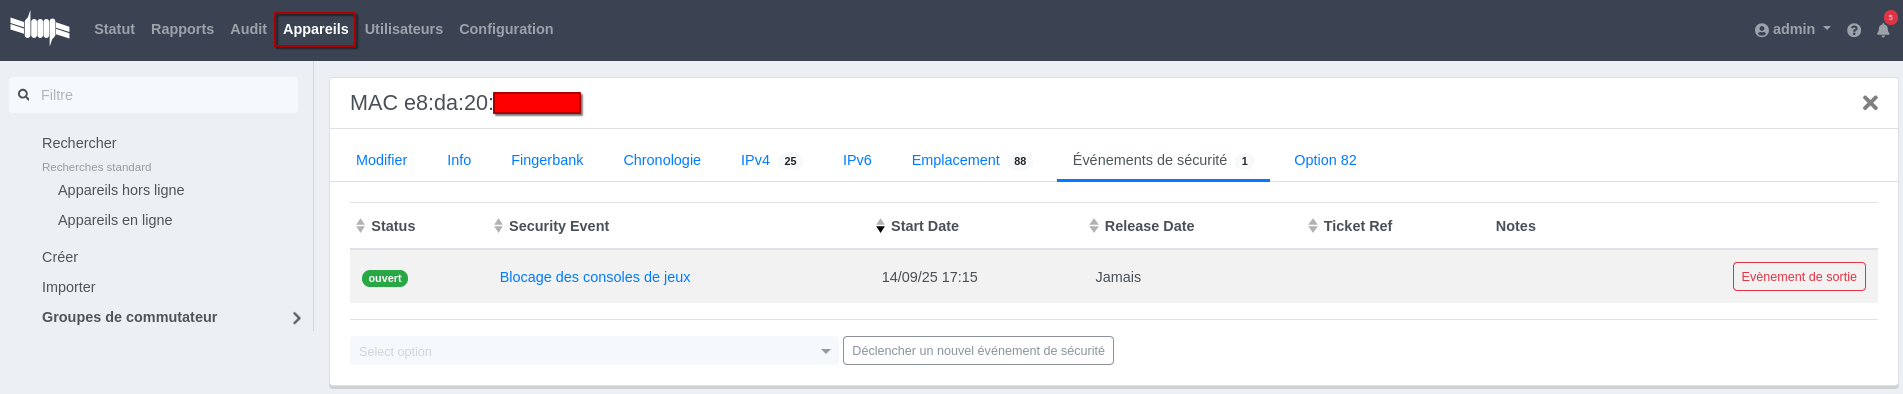The image size is (1903, 394).
Task: Click the search magnifier icon in filter
Action: tap(24, 95)
